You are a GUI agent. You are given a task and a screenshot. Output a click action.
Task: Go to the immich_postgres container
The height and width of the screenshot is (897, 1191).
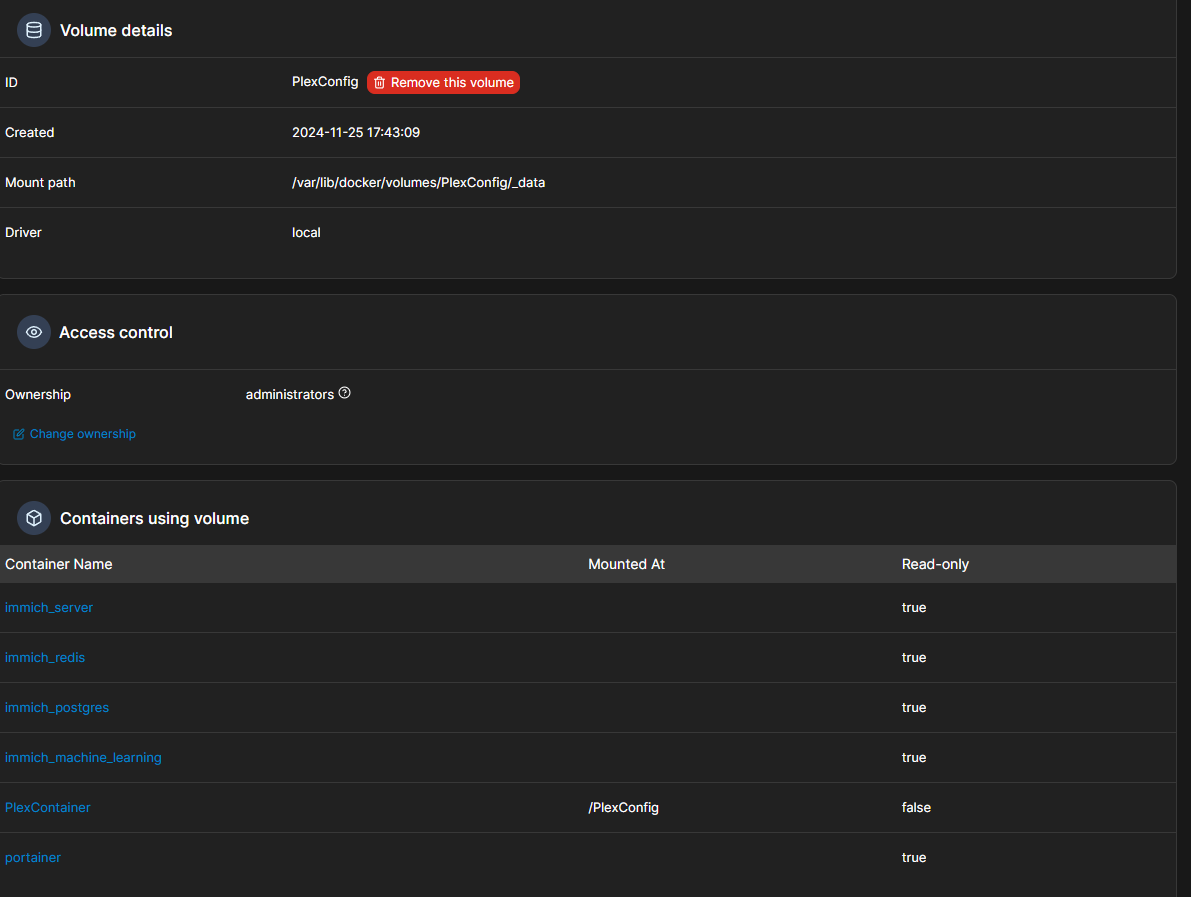point(57,708)
